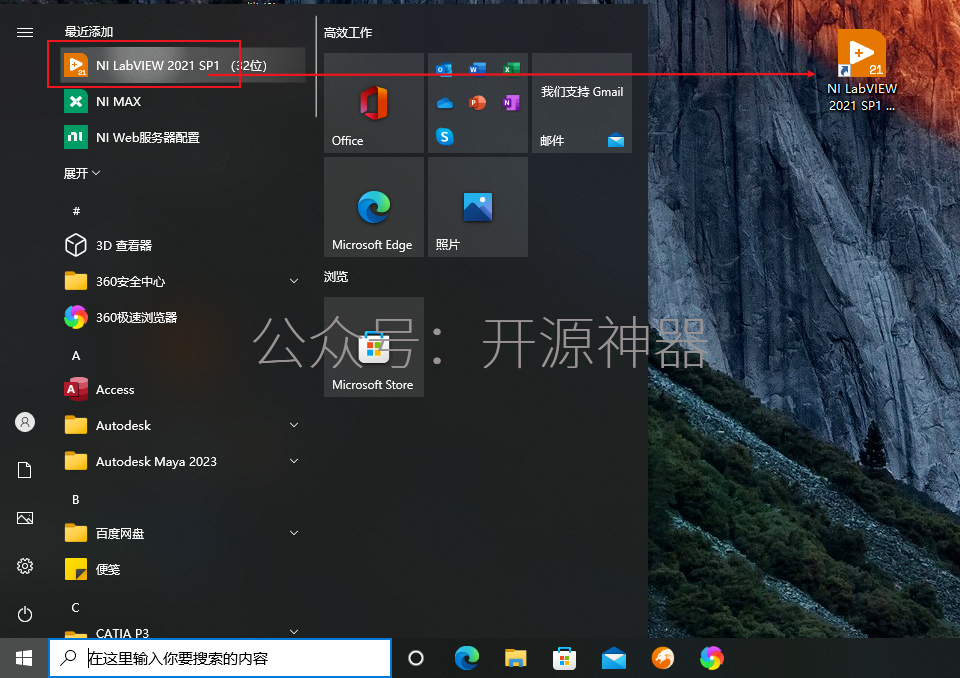This screenshot has width=960, height=678.
Task: Open Settings gear in Start sidebar
Action: coord(24,566)
